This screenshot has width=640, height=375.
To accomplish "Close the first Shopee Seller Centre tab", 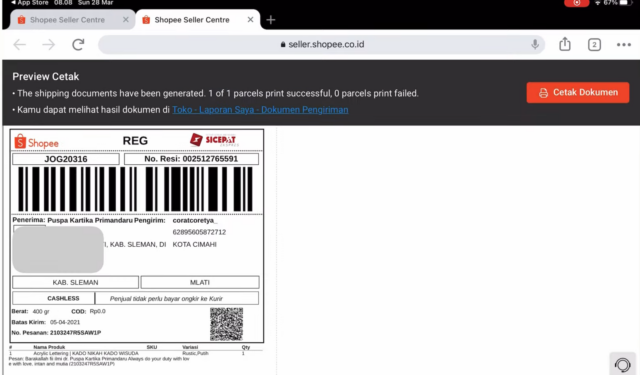I will pyautogui.click(x=126, y=20).
